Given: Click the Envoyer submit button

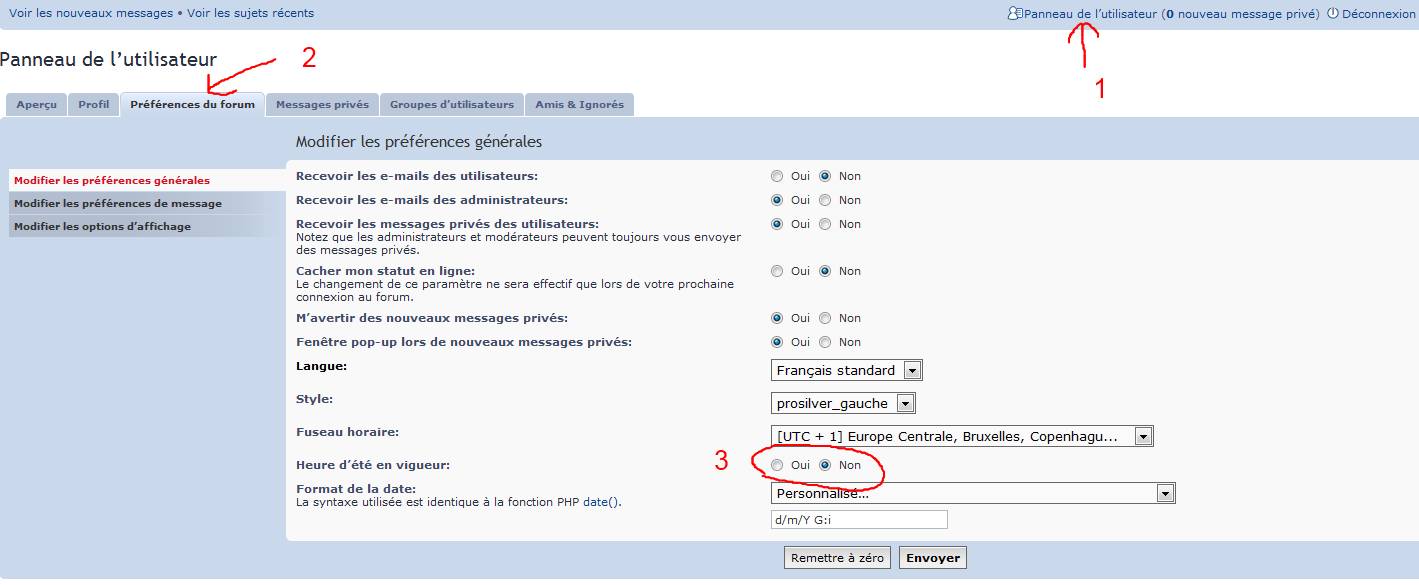Looking at the screenshot, I should point(932,558).
